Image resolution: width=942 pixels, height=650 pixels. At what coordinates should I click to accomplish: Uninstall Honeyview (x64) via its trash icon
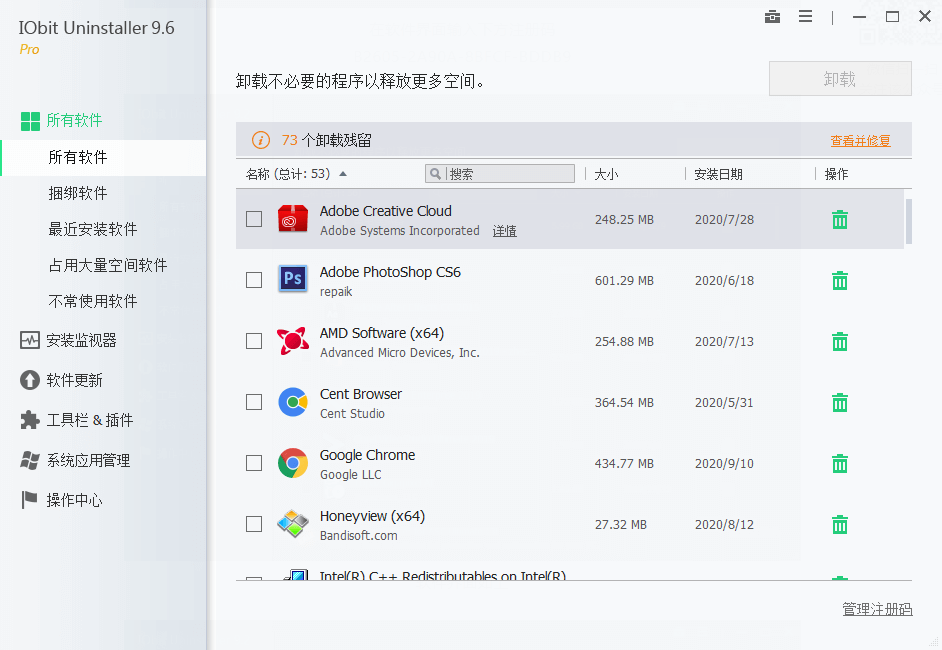point(840,524)
